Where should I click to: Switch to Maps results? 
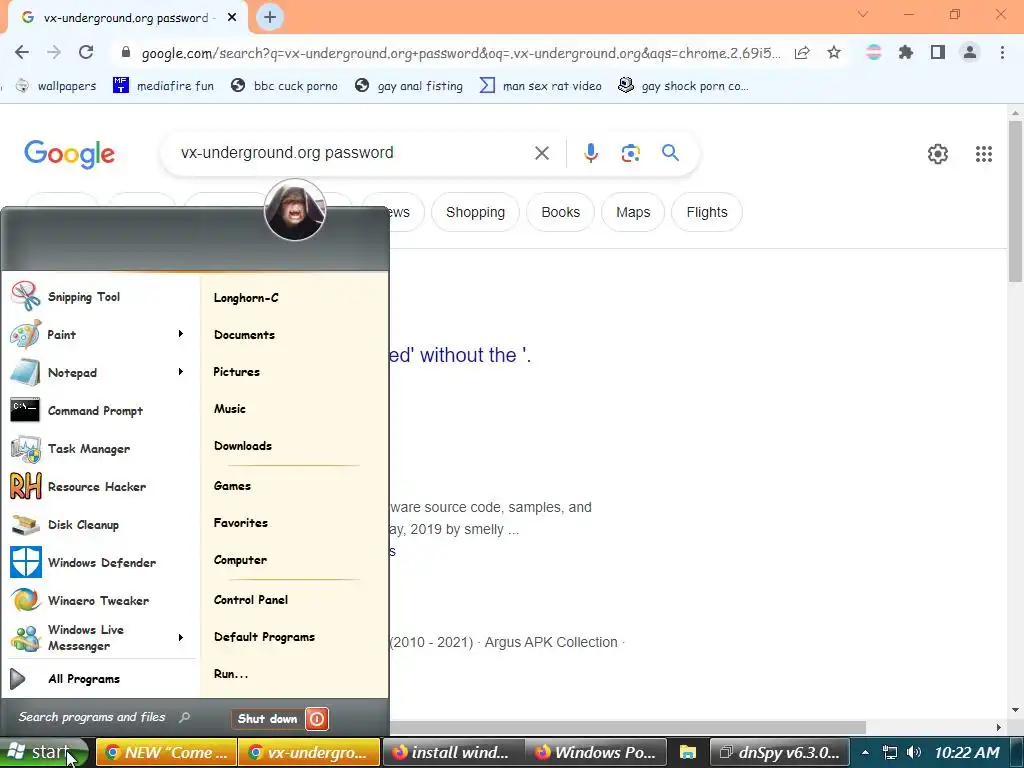click(633, 212)
